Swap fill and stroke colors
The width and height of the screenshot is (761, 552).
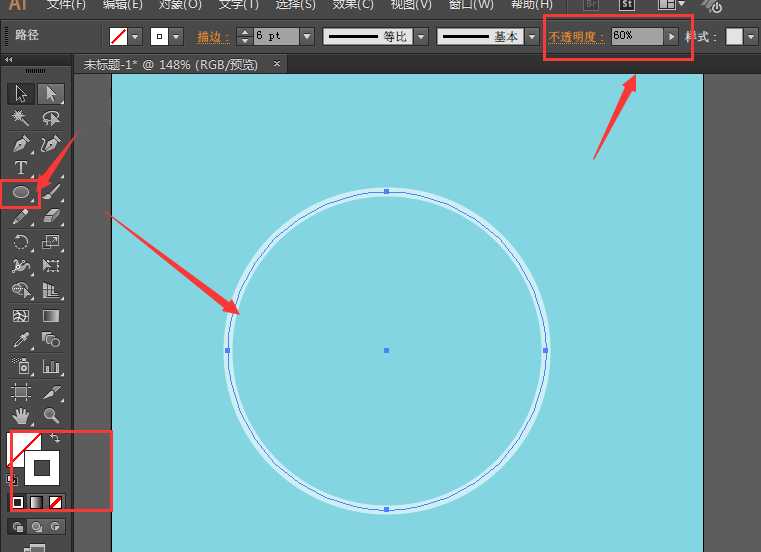[x=54, y=437]
